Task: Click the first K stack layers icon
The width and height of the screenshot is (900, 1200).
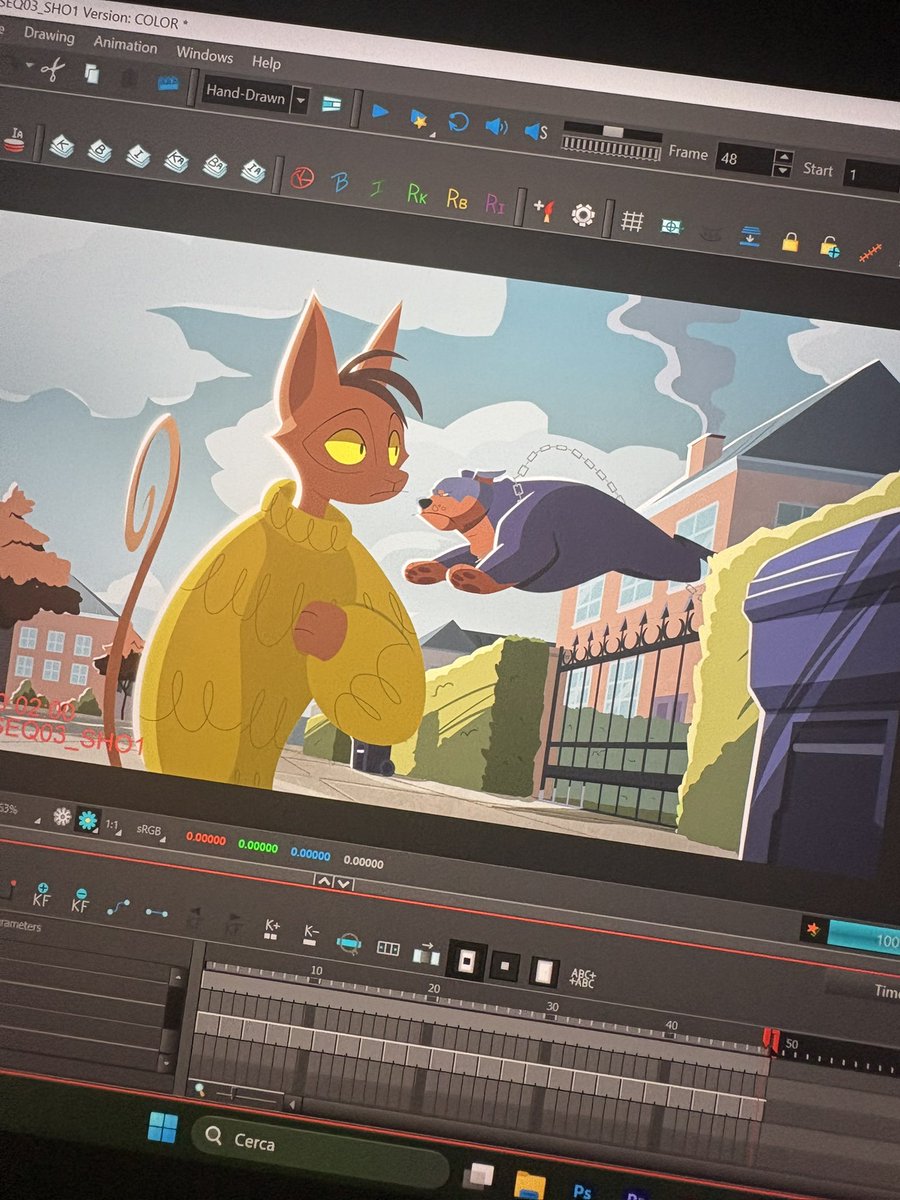Action: [x=61, y=146]
